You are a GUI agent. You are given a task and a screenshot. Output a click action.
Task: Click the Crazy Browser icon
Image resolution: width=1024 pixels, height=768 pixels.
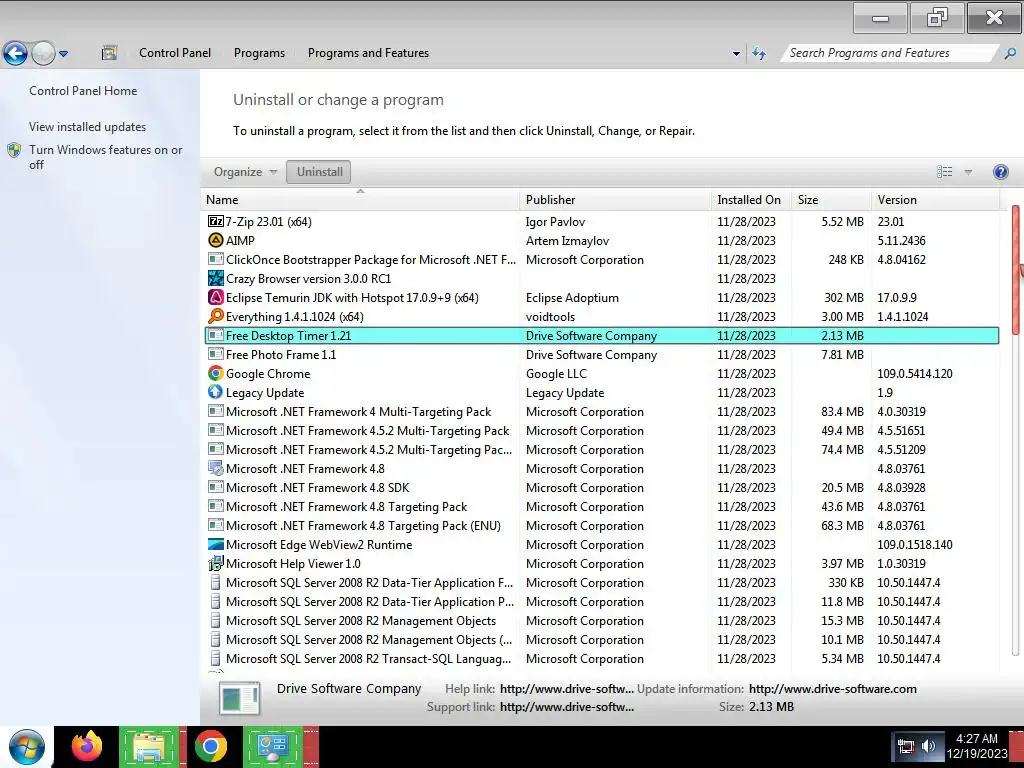216,278
